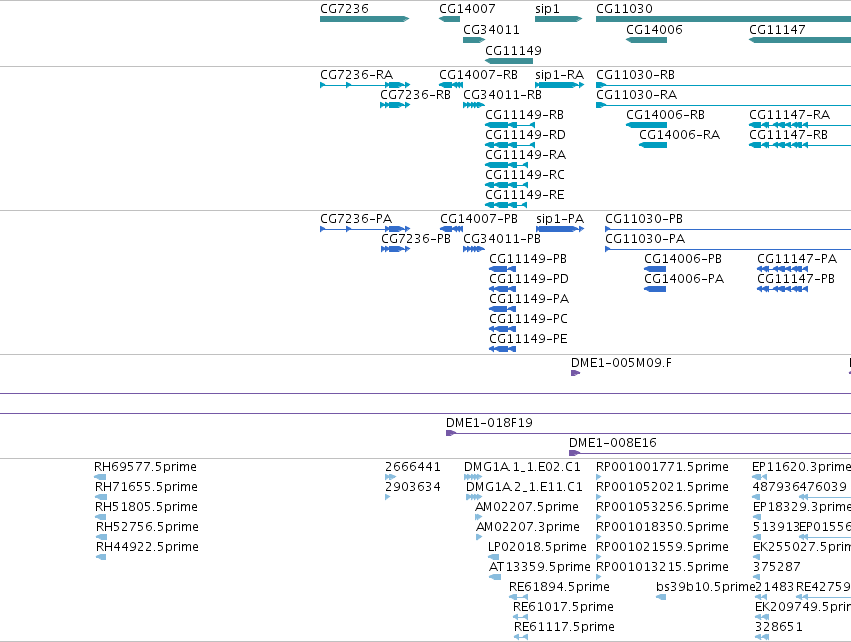Select the CG11147 gene feature

click(800, 40)
